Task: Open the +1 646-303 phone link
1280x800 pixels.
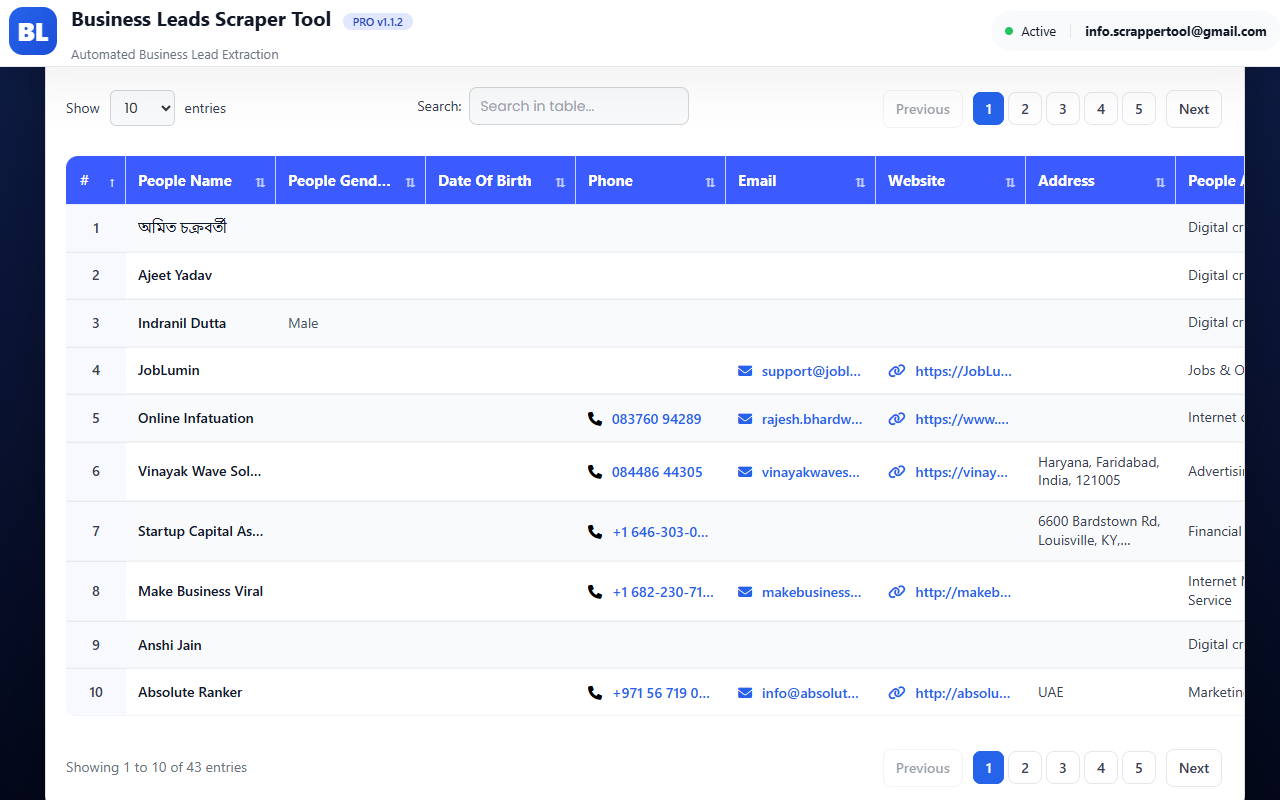Action: [x=661, y=532]
